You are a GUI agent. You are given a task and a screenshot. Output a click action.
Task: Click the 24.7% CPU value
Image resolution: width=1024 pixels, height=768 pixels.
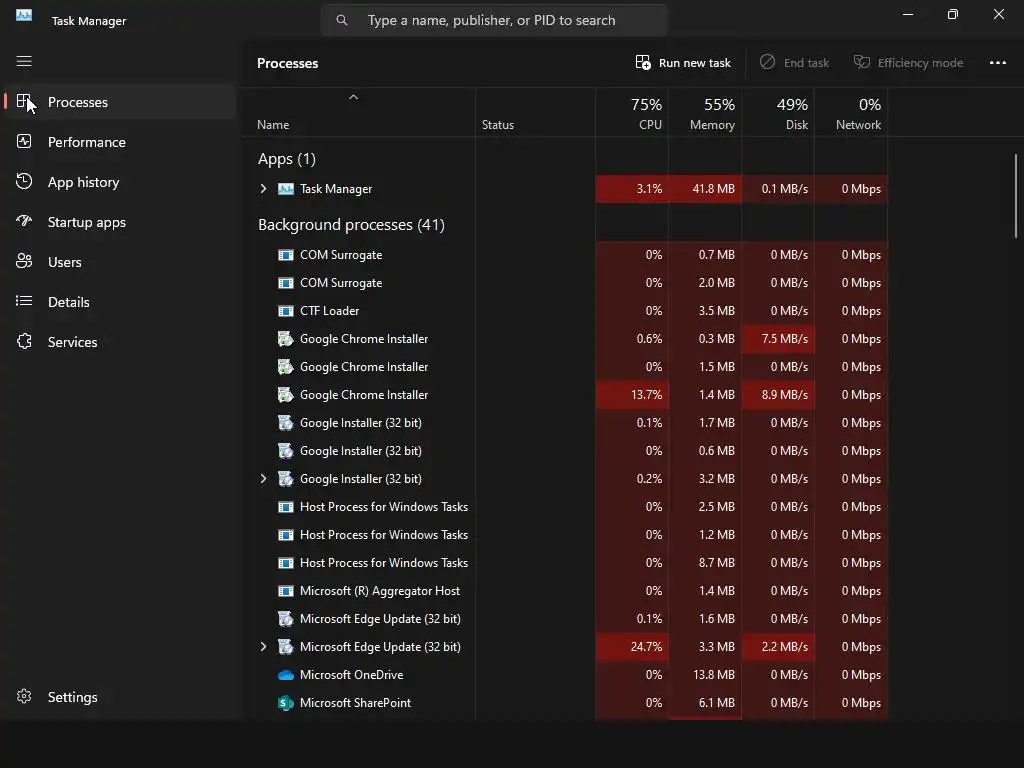click(x=646, y=647)
